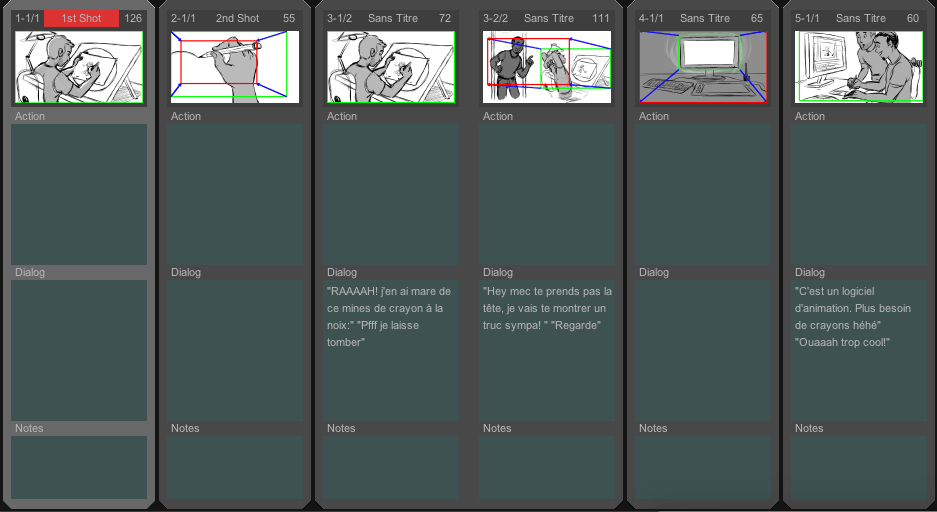Click the Action field of shot 3-2/2

coord(547,194)
